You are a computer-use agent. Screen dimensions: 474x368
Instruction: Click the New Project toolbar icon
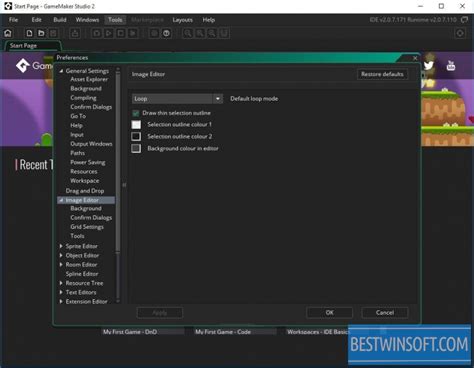pos(29,33)
